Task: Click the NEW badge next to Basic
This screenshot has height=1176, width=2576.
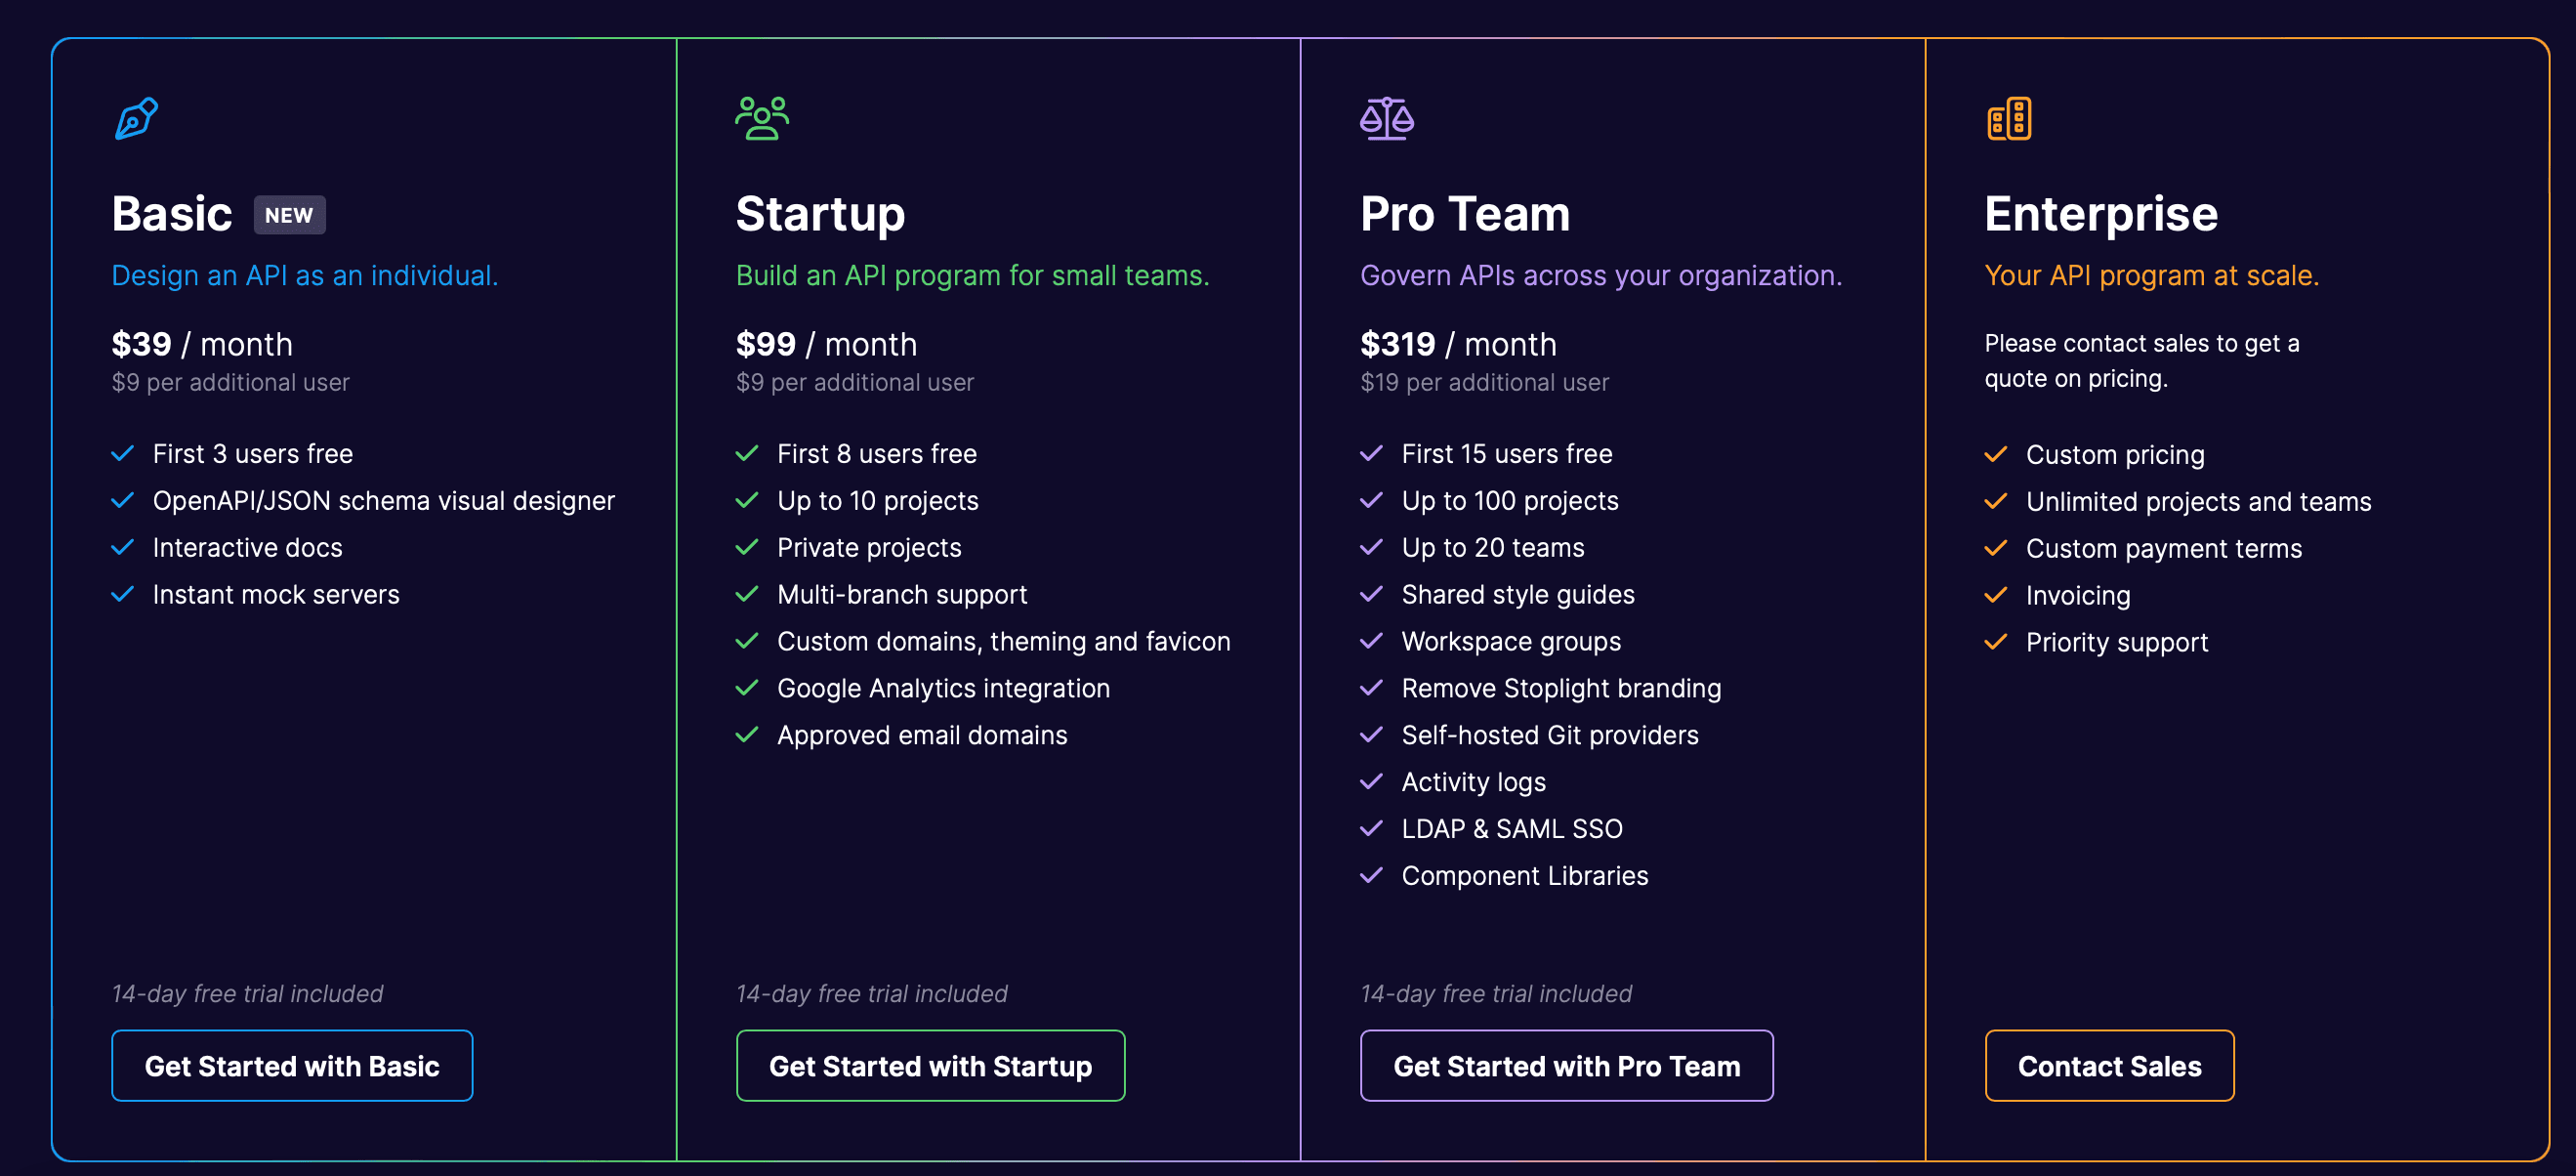Action: pos(289,215)
